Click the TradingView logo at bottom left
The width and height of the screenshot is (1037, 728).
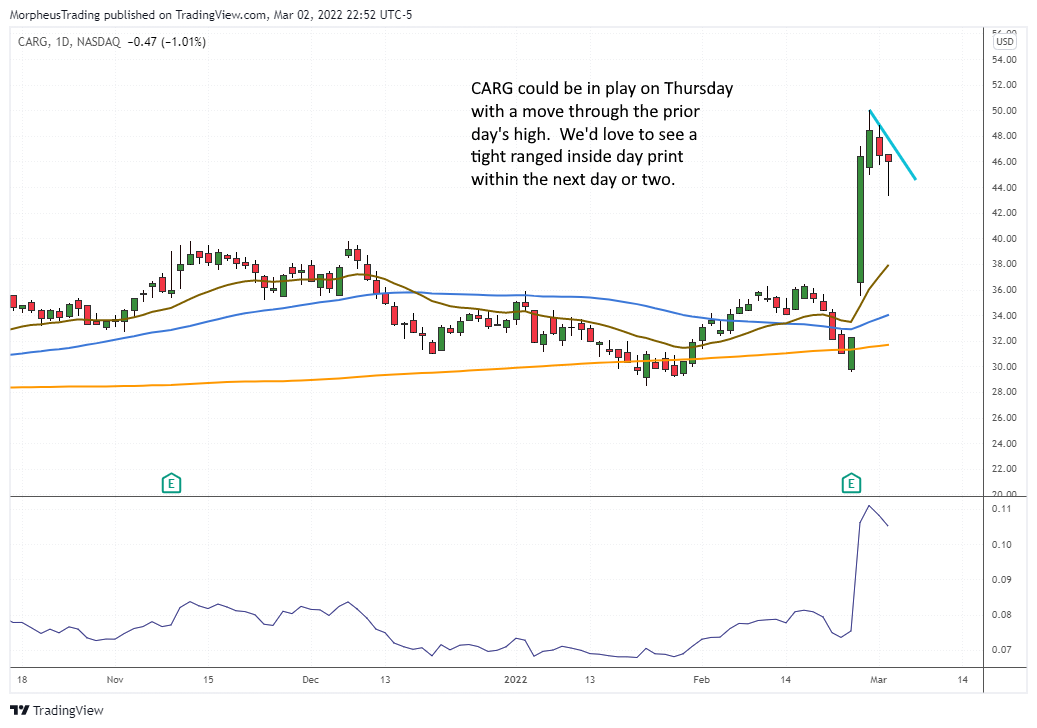(x=57, y=710)
